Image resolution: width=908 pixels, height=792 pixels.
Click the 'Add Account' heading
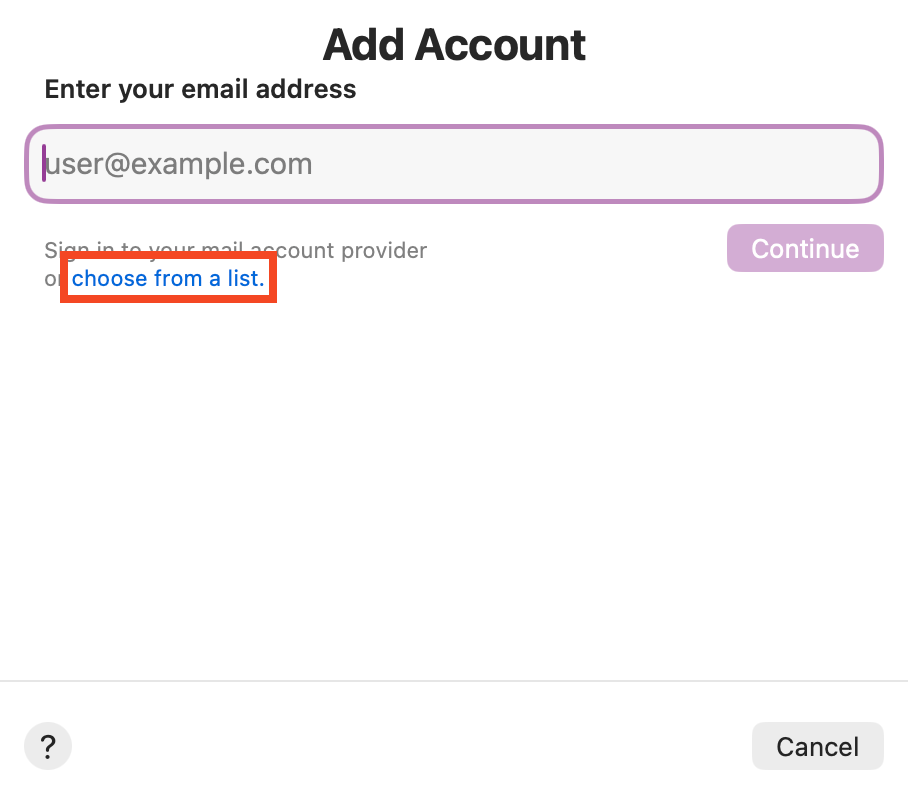[x=454, y=45]
